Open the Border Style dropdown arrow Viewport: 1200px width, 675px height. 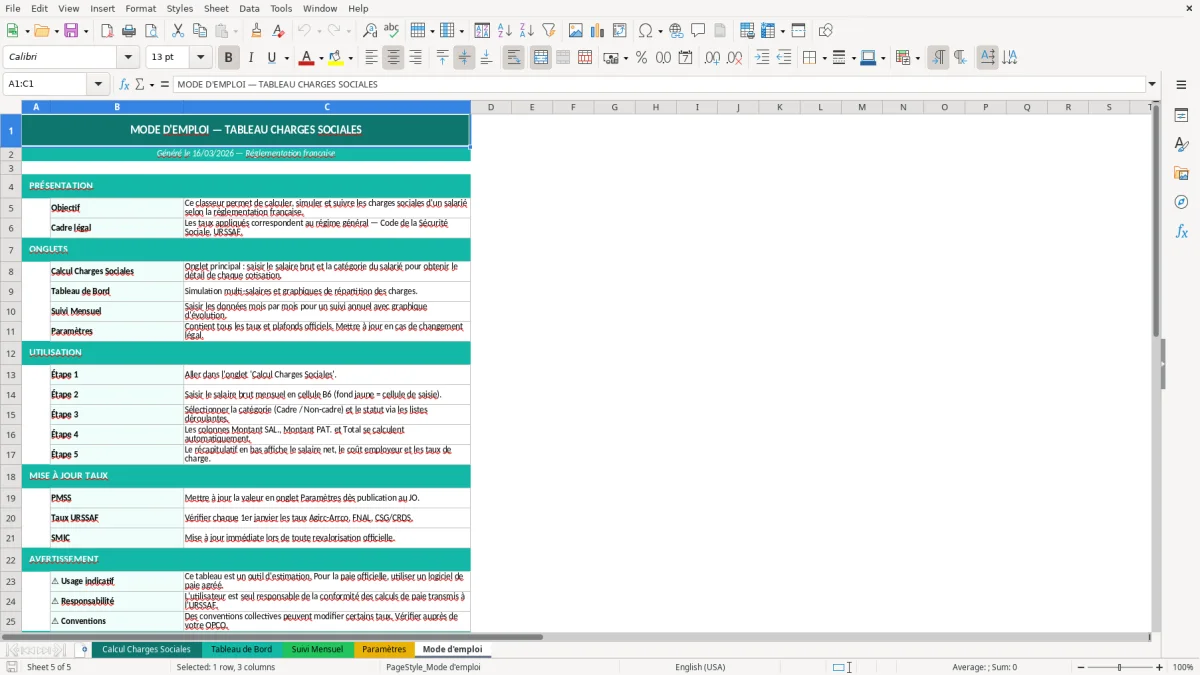pos(853,58)
